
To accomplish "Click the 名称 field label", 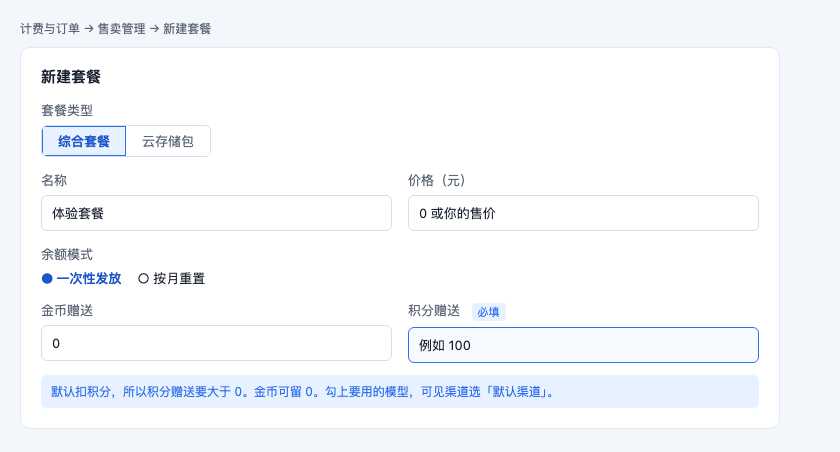I will click(x=54, y=180).
